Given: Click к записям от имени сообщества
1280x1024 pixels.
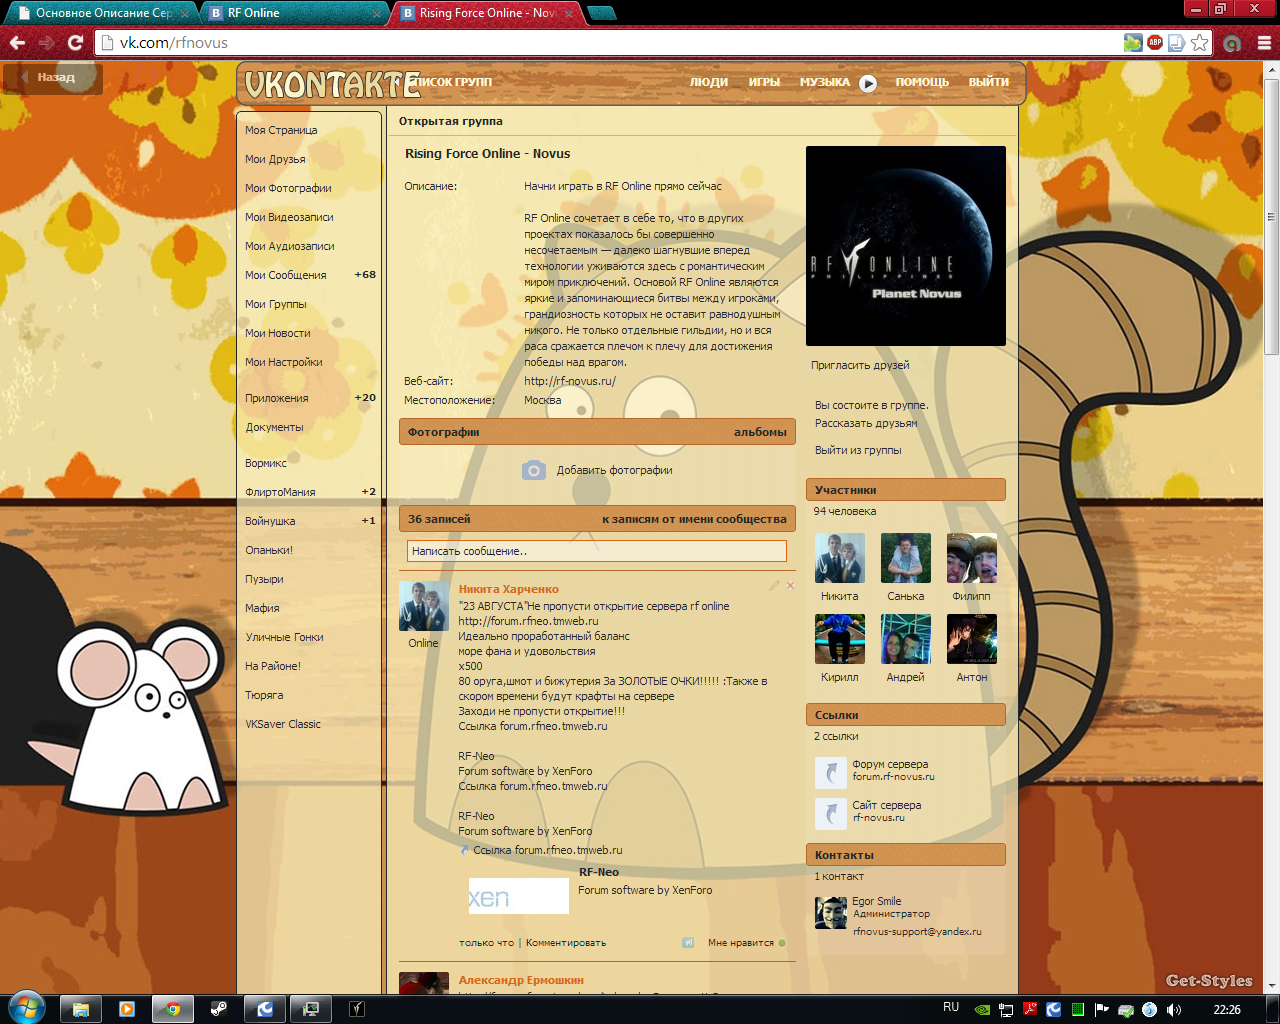Looking at the screenshot, I should (x=694, y=519).
